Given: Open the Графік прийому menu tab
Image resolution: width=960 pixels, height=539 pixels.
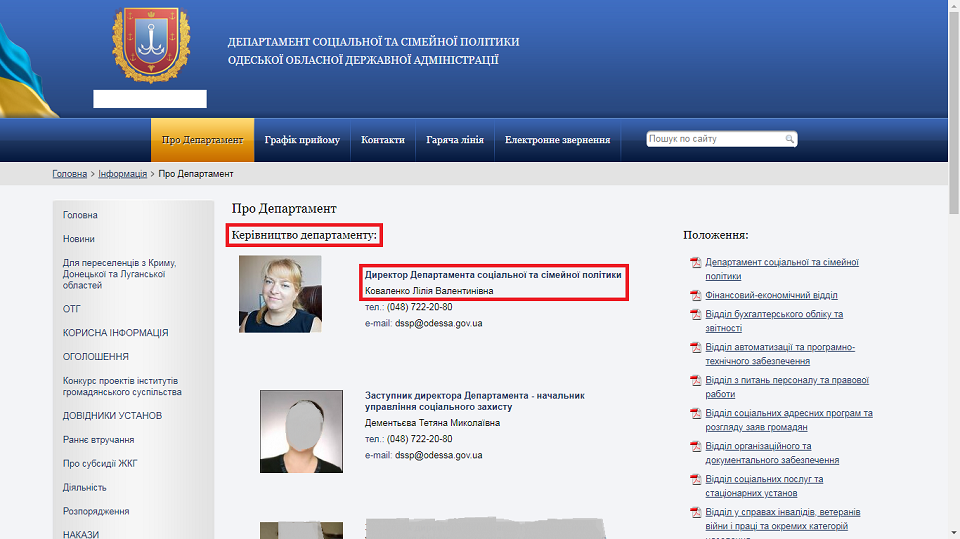Looking at the screenshot, I should click(x=302, y=140).
